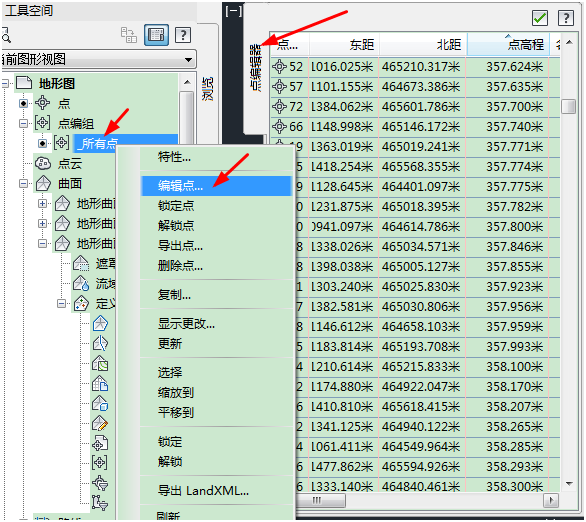
Task: Switch to the 浏览 vertical tab
Action: [x=207, y=89]
